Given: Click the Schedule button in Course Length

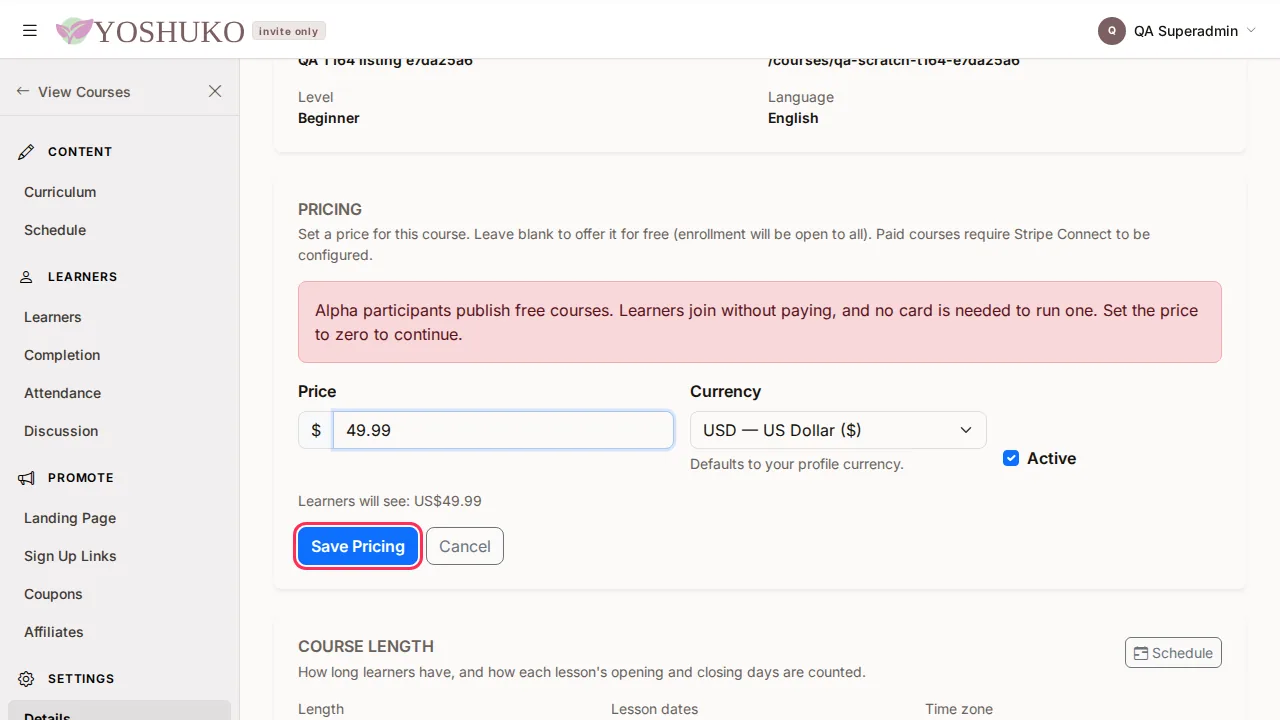Looking at the screenshot, I should coord(1173,653).
